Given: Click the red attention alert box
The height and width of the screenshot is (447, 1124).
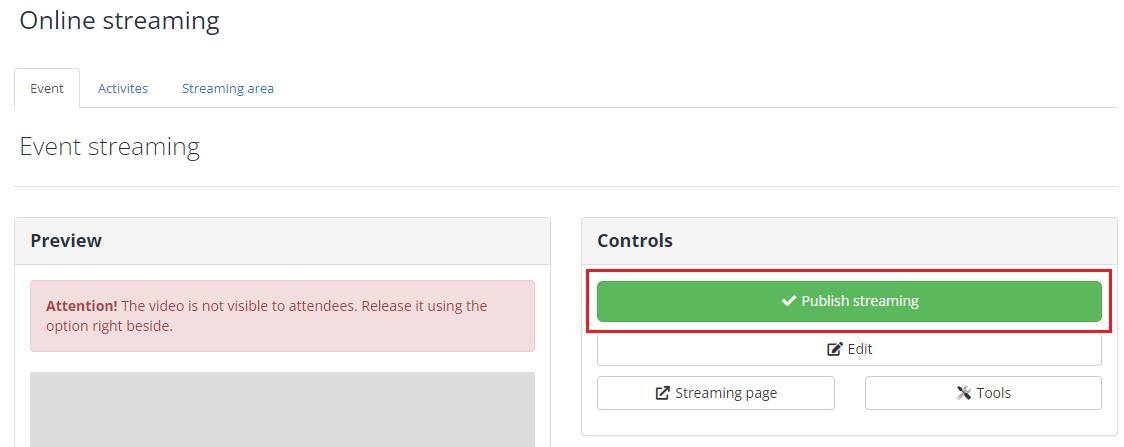Looking at the screenshot, I should (282, 316).
